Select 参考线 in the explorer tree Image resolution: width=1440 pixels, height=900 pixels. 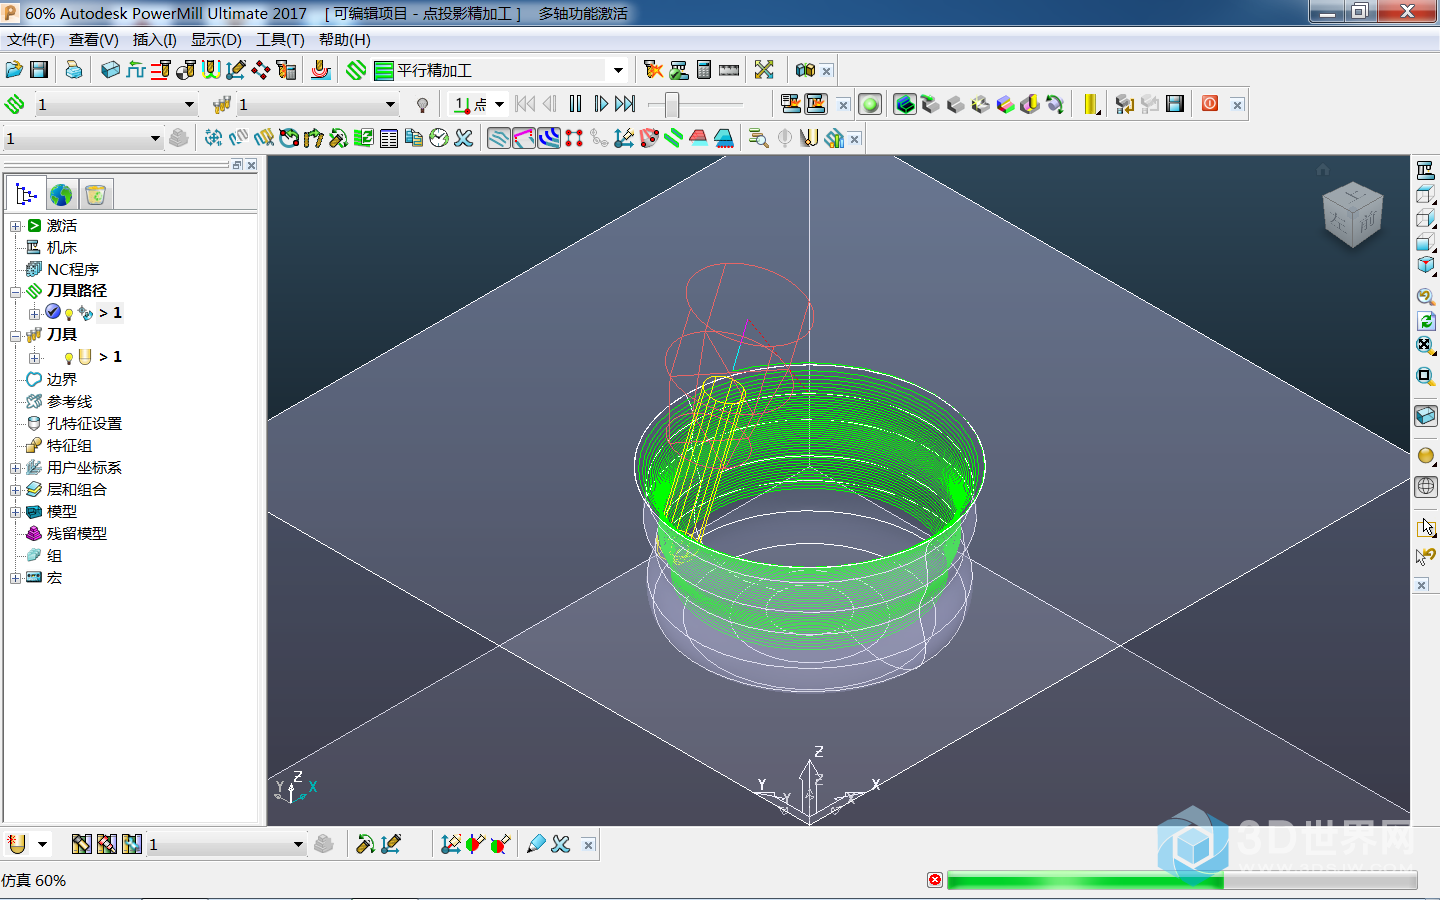point(69,401)
